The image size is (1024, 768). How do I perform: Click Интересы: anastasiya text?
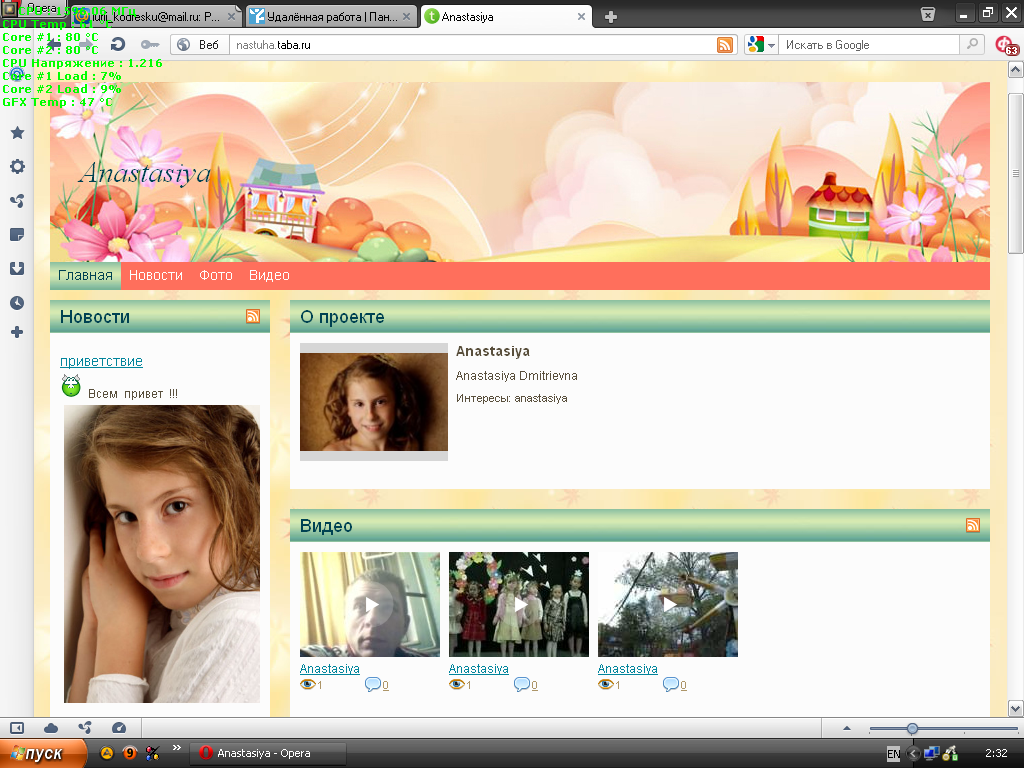click(511, 398)
